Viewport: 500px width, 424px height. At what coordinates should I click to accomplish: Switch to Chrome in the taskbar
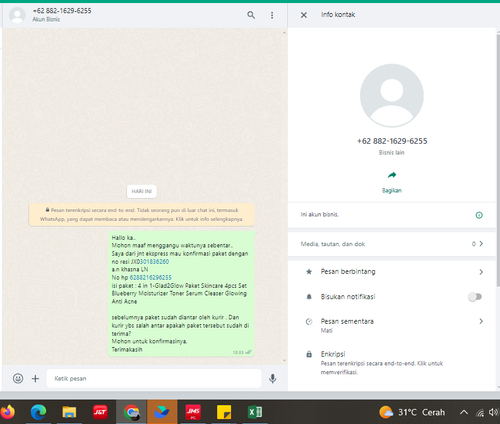coord(131,412)
